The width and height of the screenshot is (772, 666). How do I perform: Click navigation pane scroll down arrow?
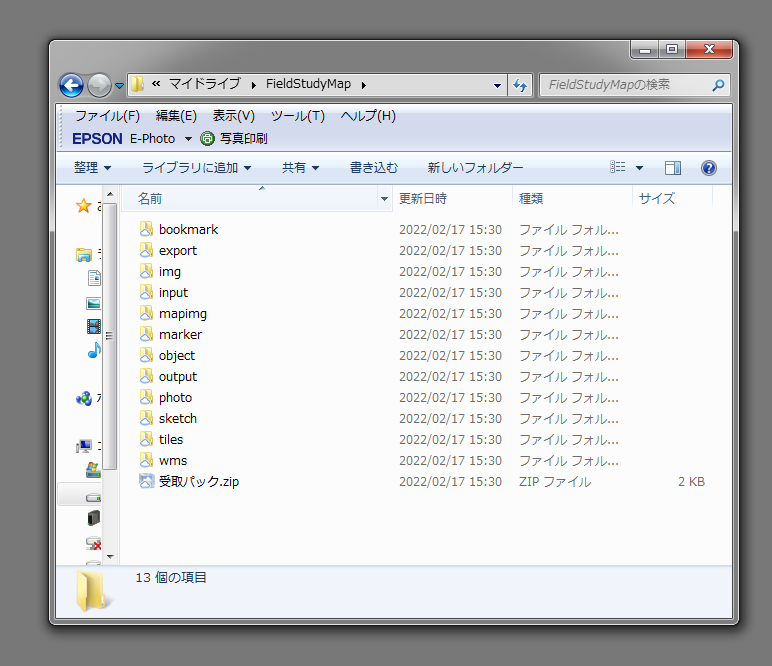[110, 557]
